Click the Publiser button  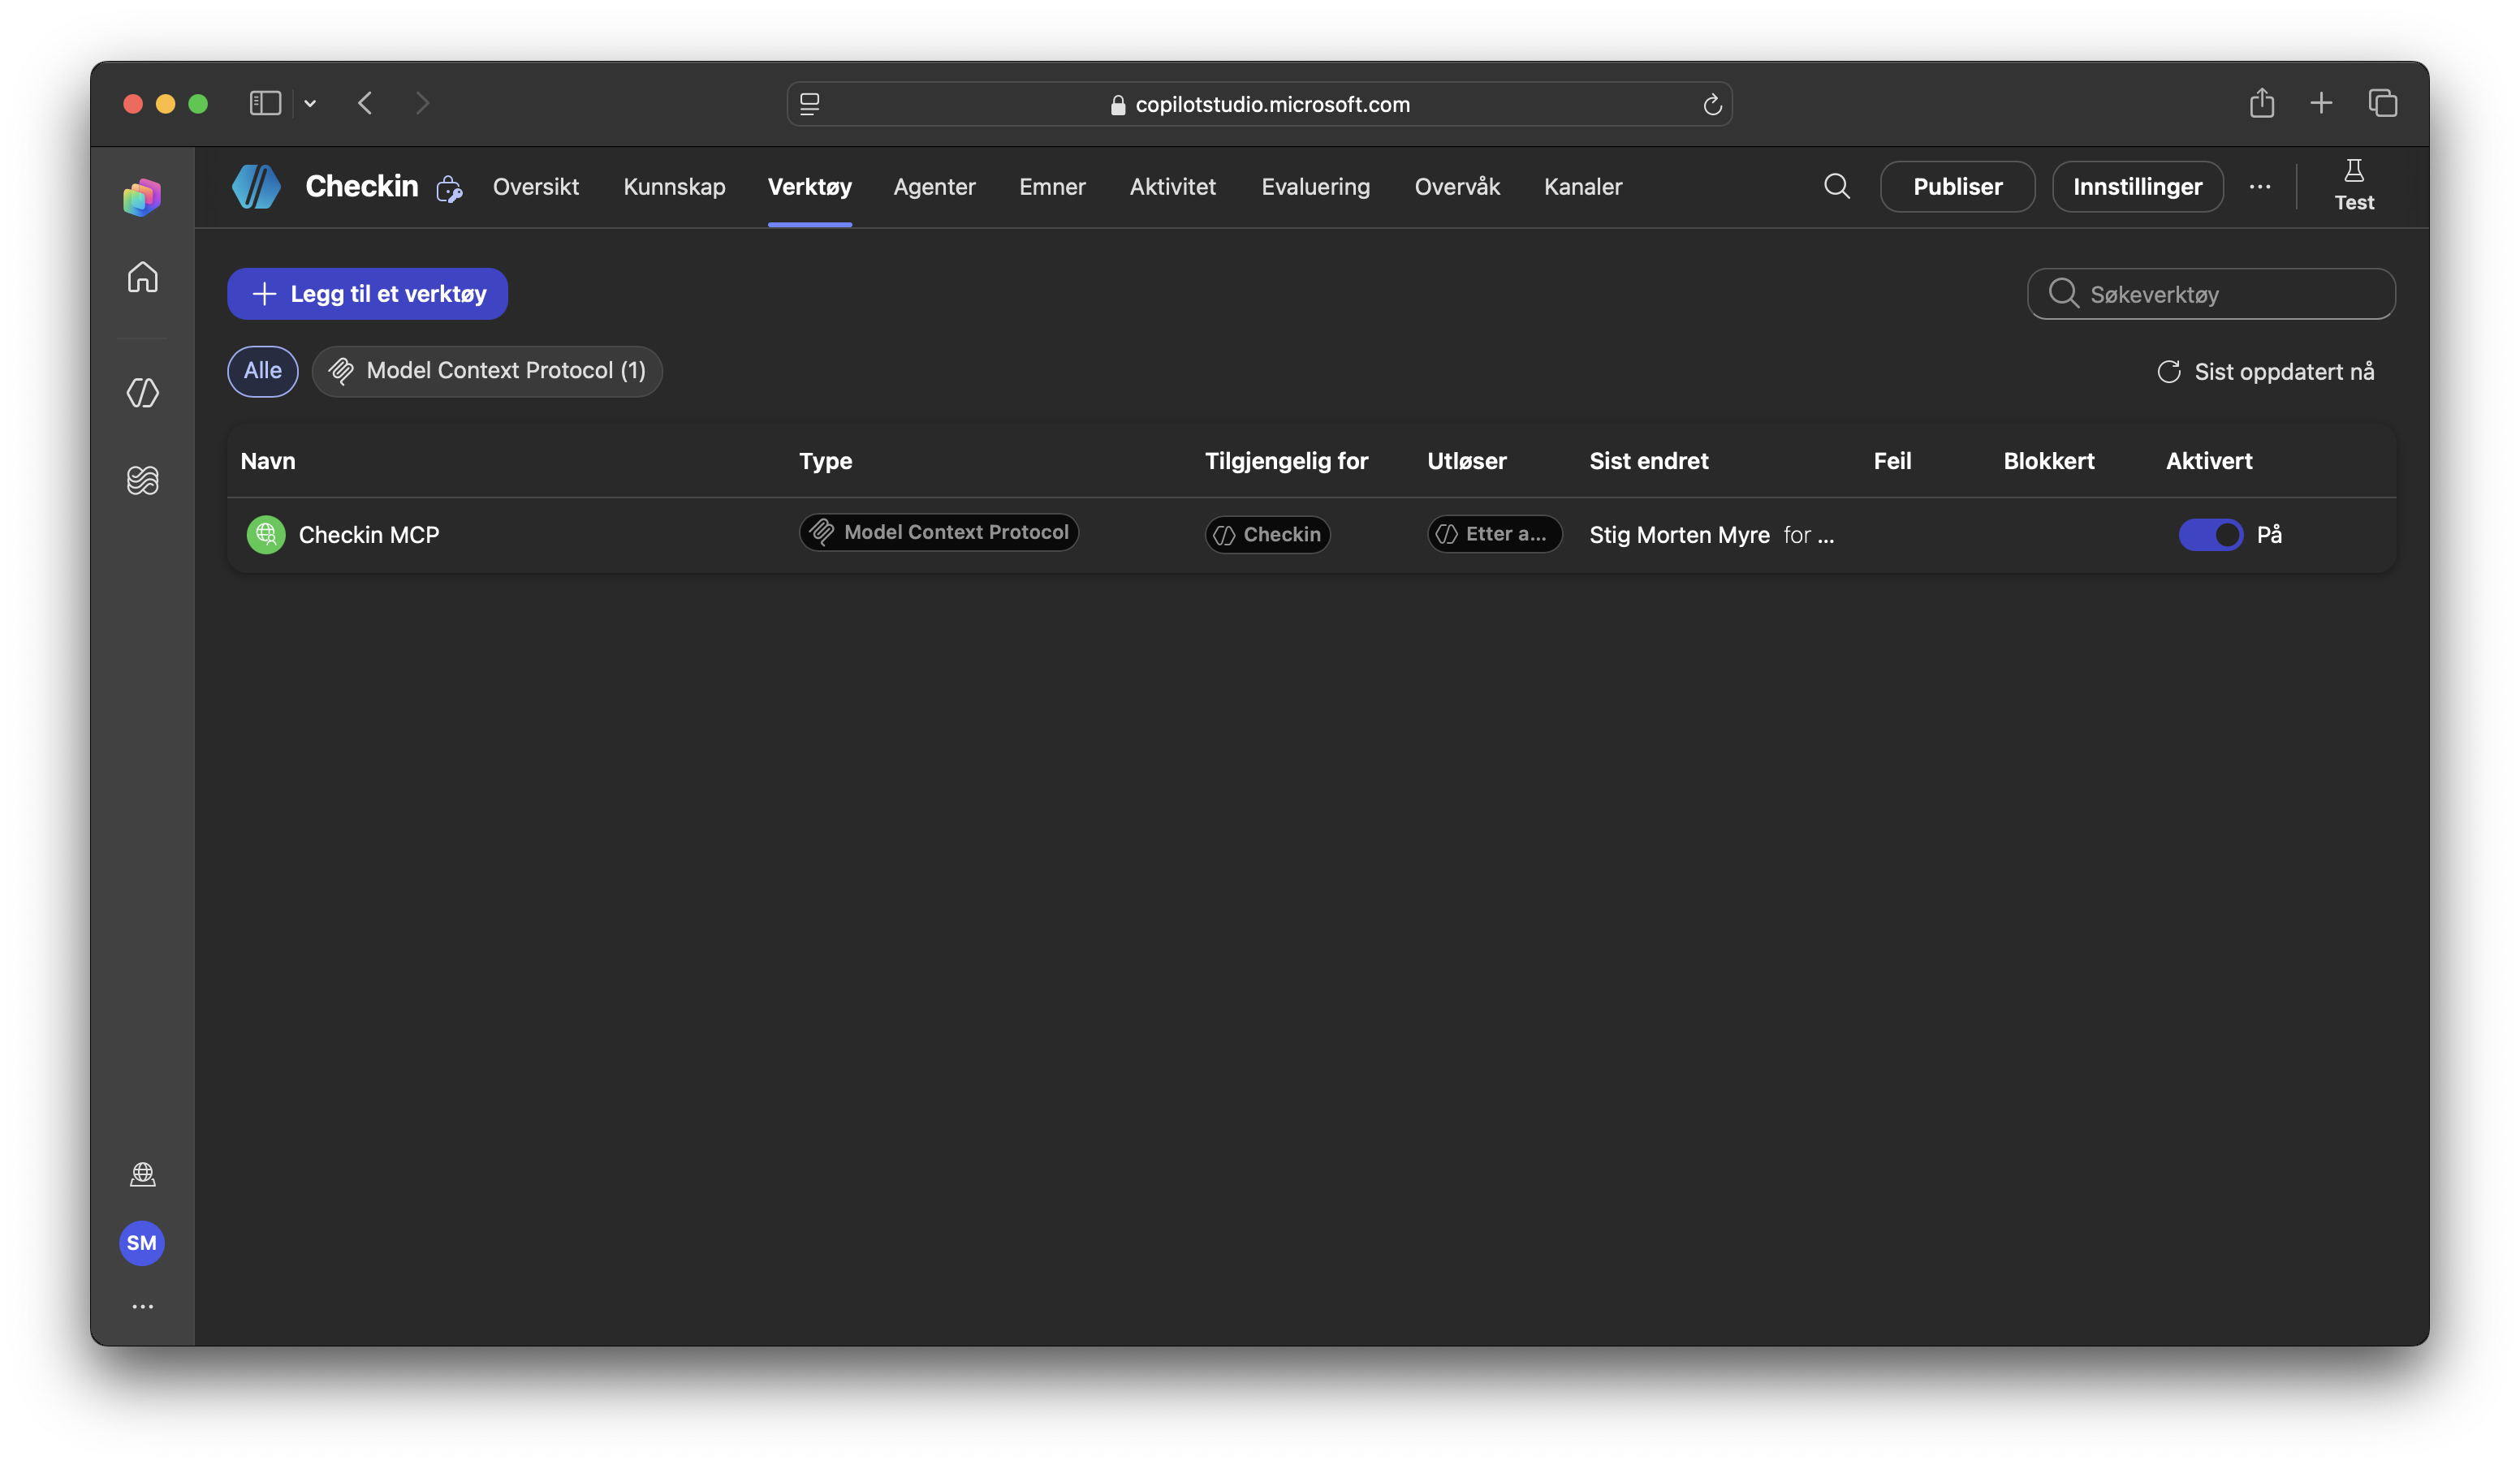tap(1957, 186)
